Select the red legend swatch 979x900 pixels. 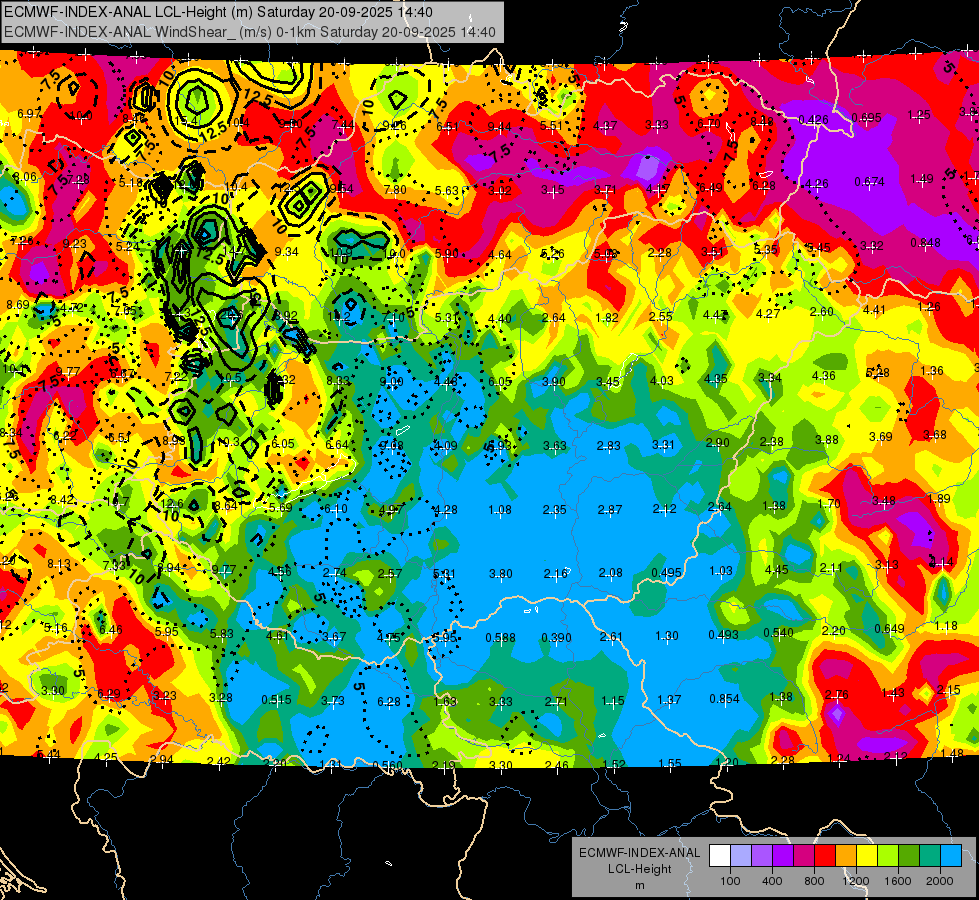tap(825, 856)
